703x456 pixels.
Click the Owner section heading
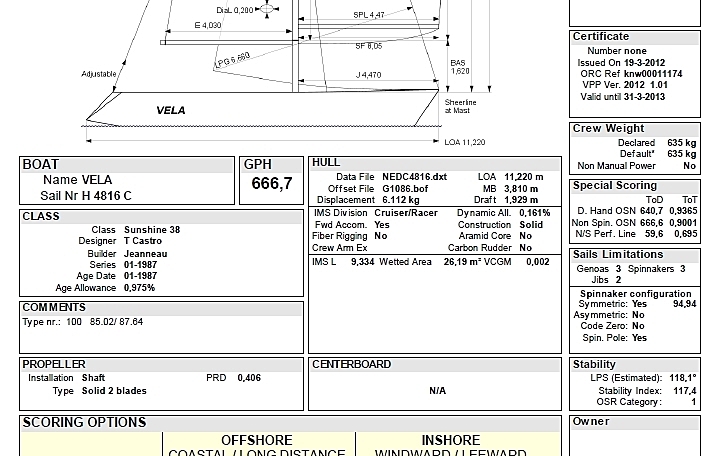[591, 421]
